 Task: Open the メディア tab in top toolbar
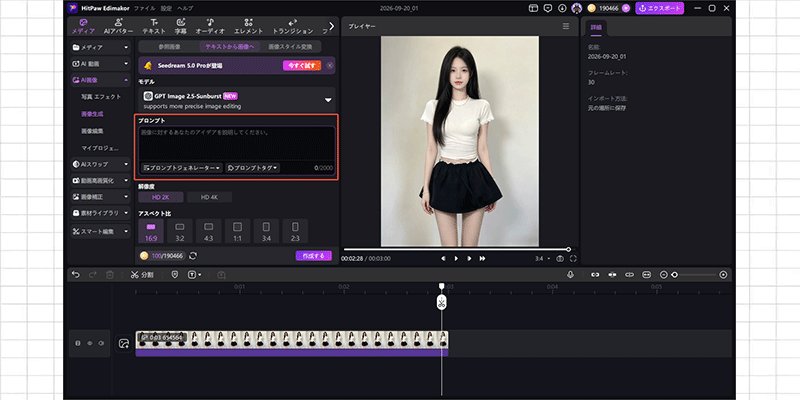tap(83, 27)
